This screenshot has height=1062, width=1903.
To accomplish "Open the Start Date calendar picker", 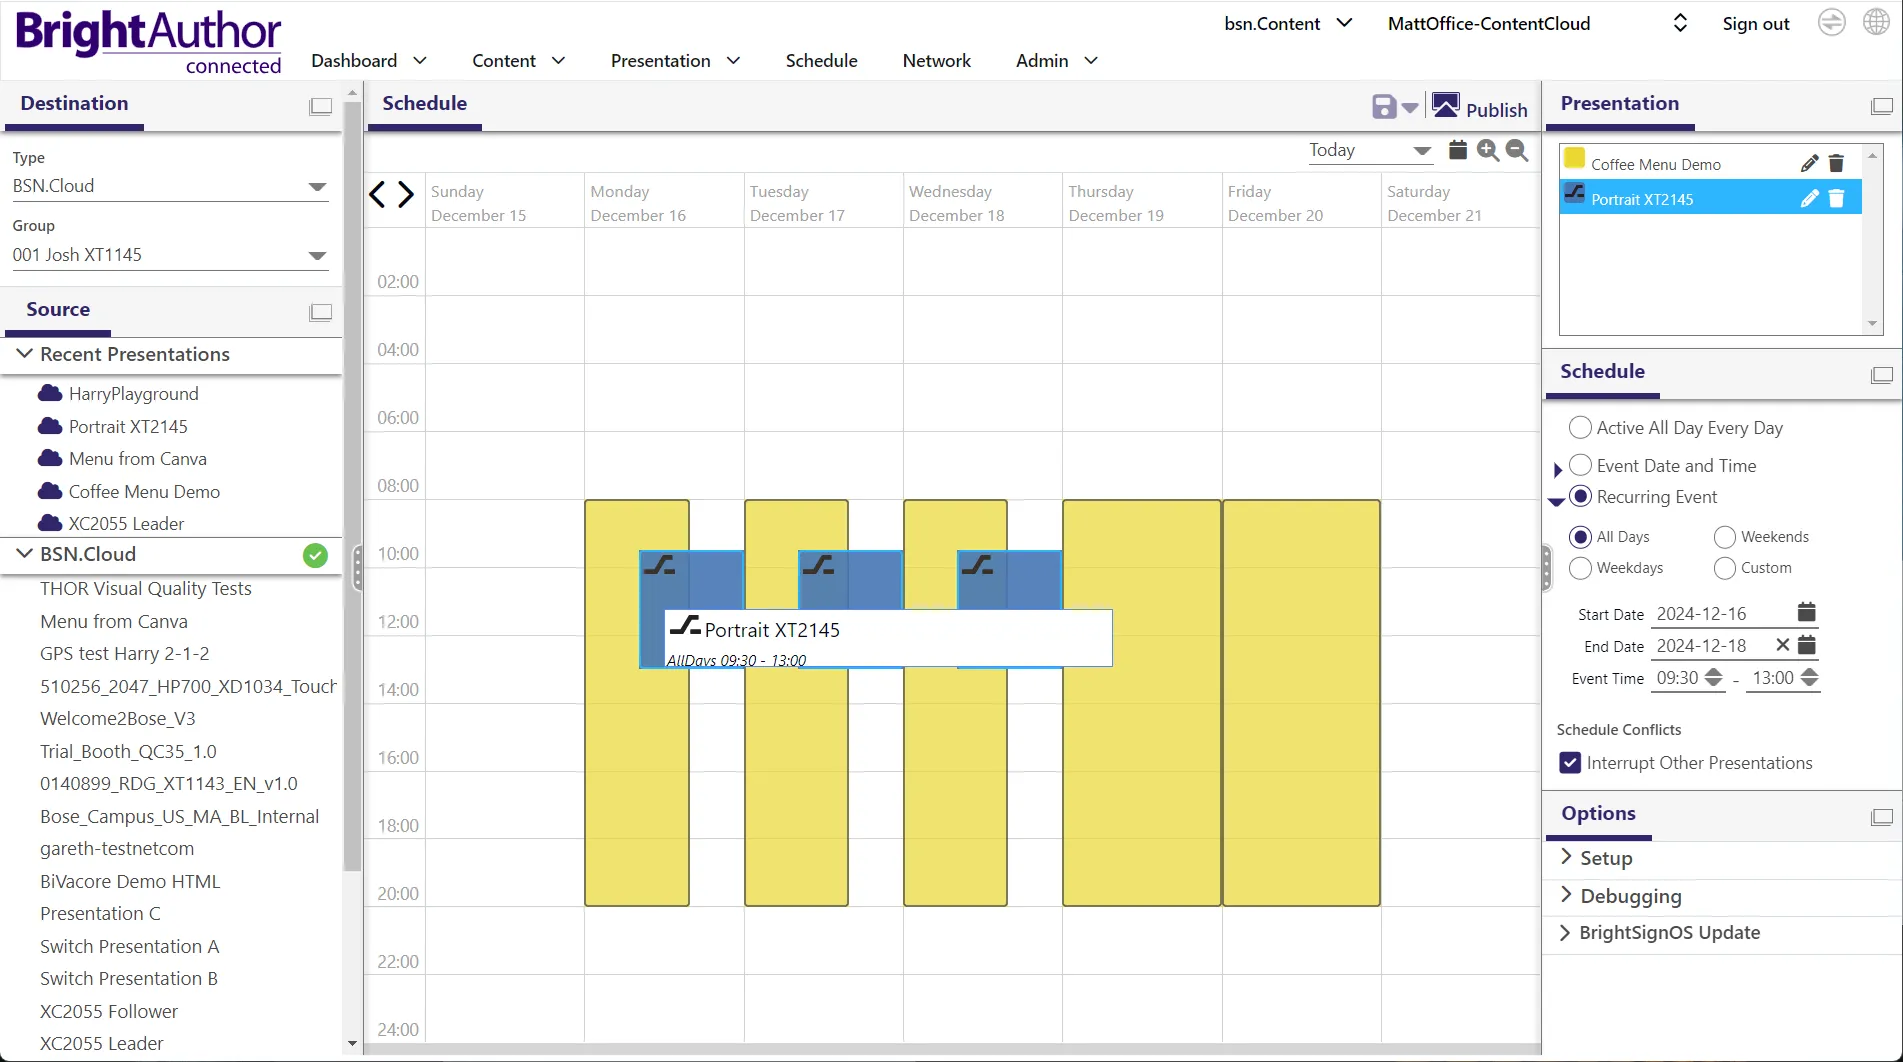I will coord(1806,612).
